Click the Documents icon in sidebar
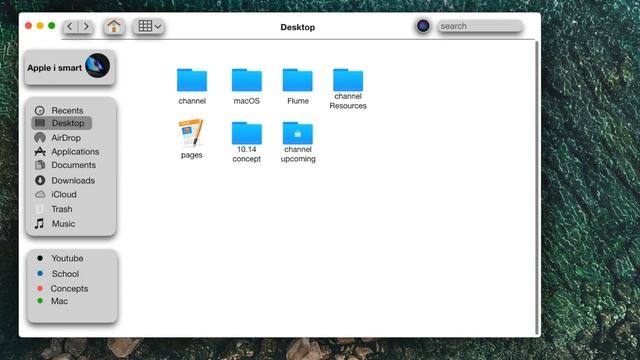This screenshot has width=640, height=360. pos(40,165)
